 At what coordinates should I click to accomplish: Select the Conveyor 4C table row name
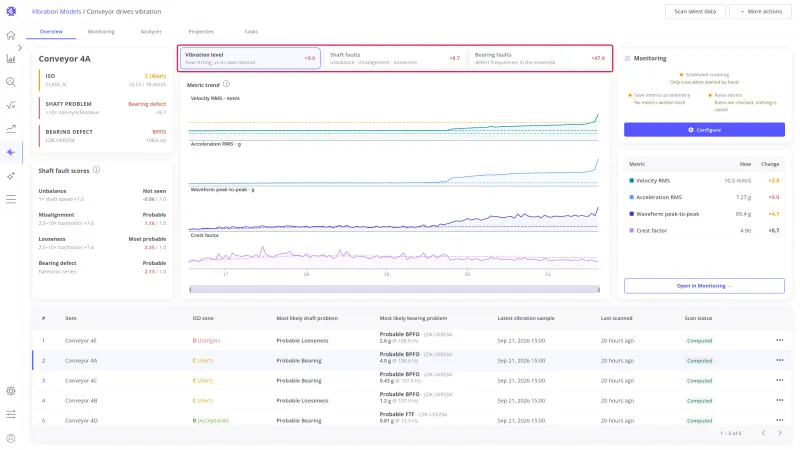click(81, 381)
